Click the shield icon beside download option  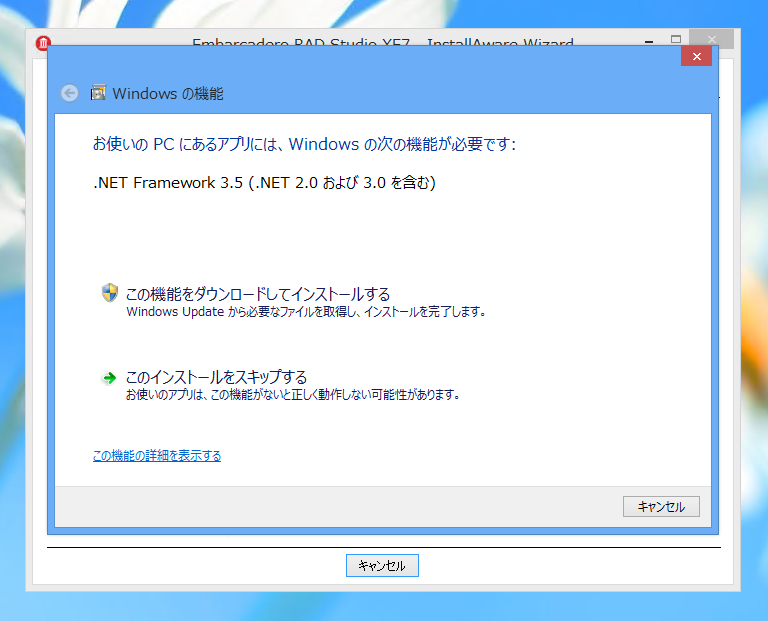110,293
